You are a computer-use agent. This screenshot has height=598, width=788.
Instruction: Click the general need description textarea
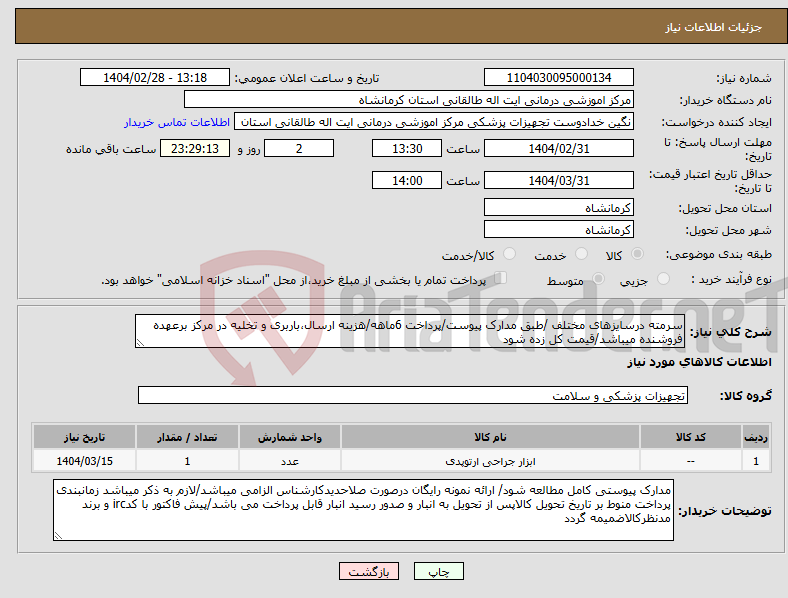[410, 332]
